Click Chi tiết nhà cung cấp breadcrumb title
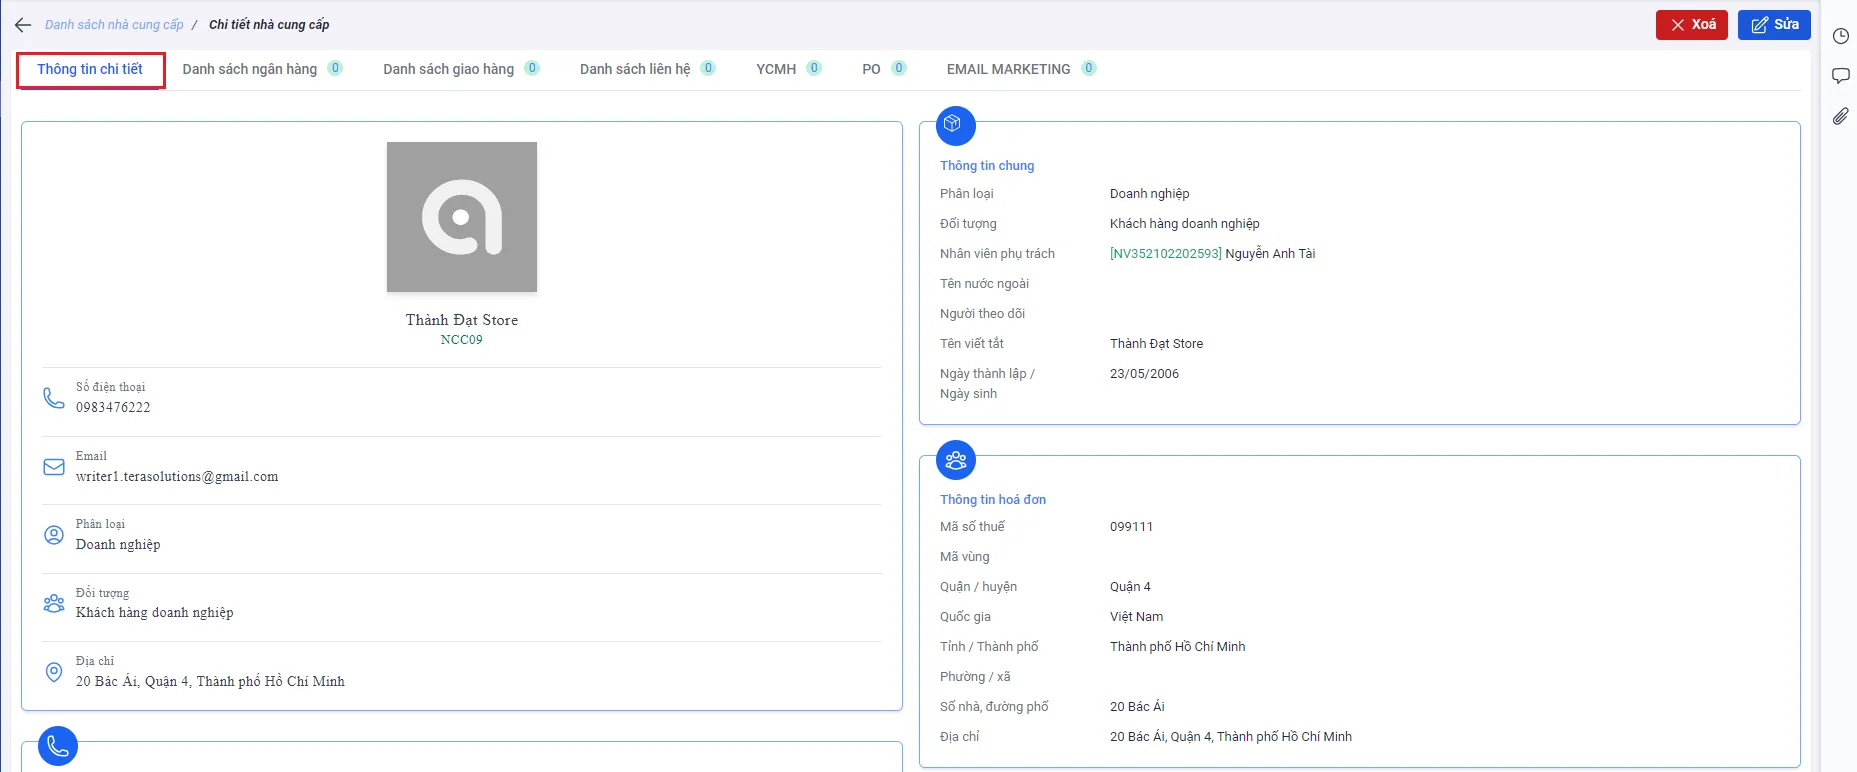This screenshot has height=772, width=1857. coord(269,25)
